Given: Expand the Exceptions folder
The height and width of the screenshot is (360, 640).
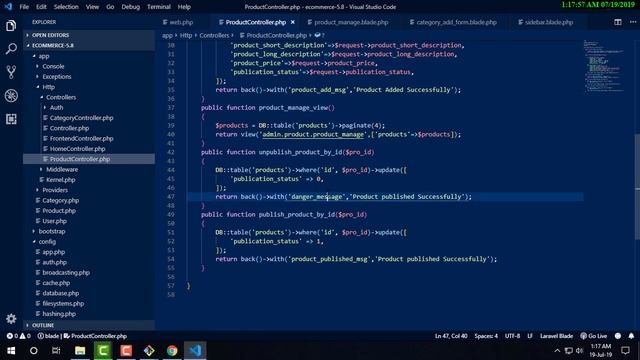Looking at the screenshot, I should [x=56, y=76].
